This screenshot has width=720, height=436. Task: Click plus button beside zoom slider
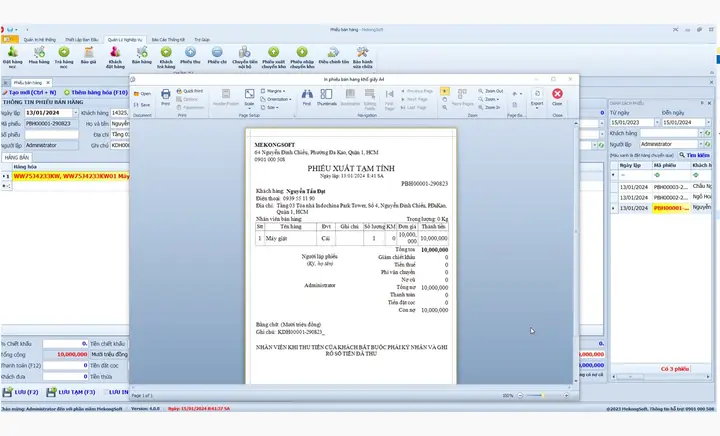pyautogui.click(x=566, y=396)
